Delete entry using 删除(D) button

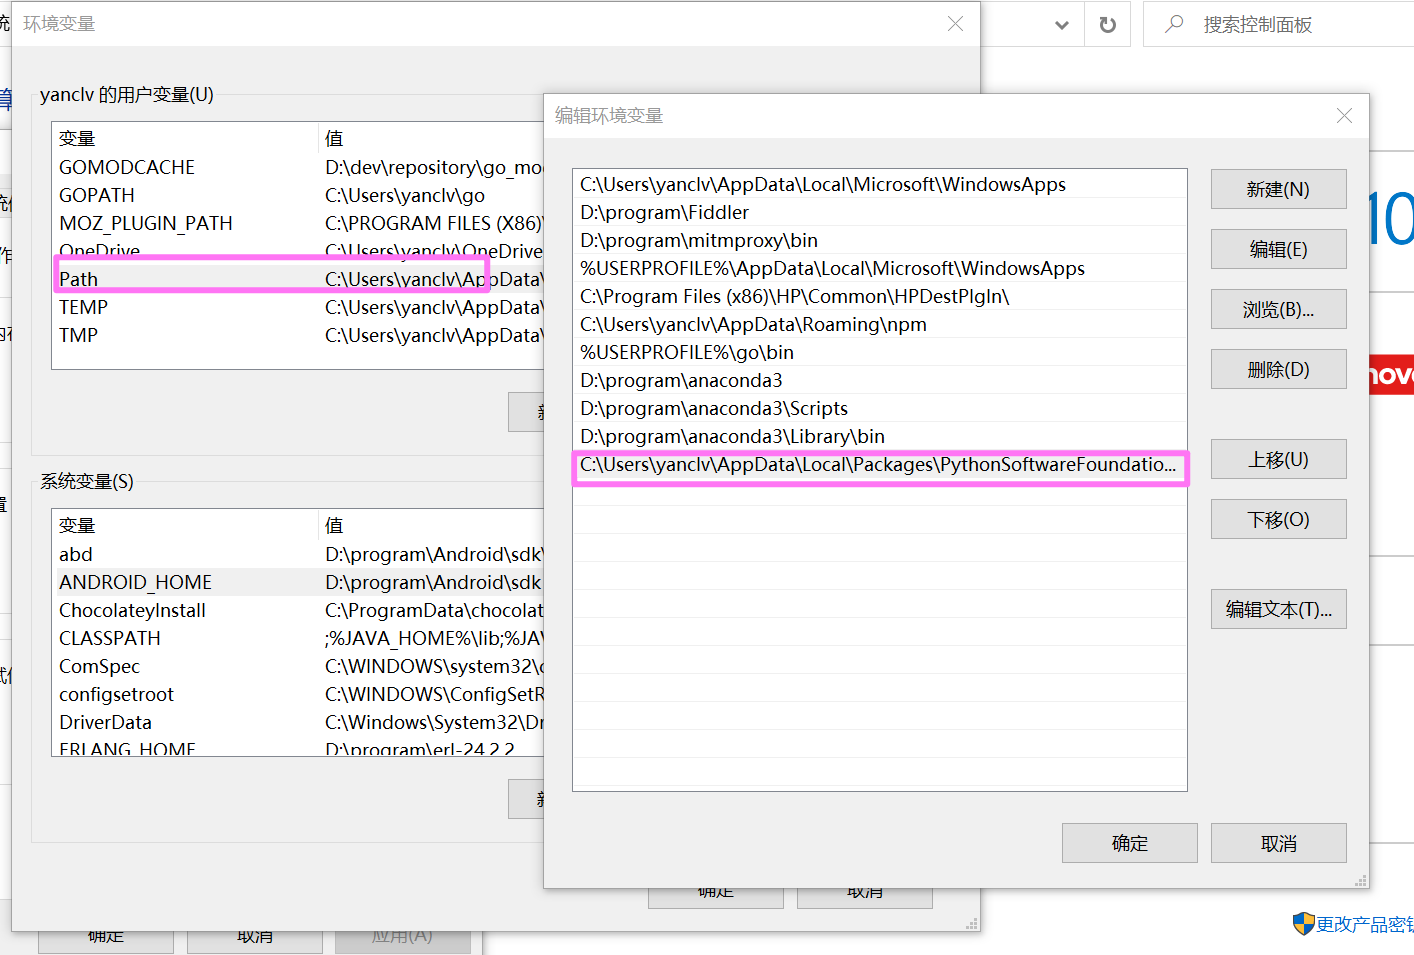pyautogui.click(x=1277, y=370)
